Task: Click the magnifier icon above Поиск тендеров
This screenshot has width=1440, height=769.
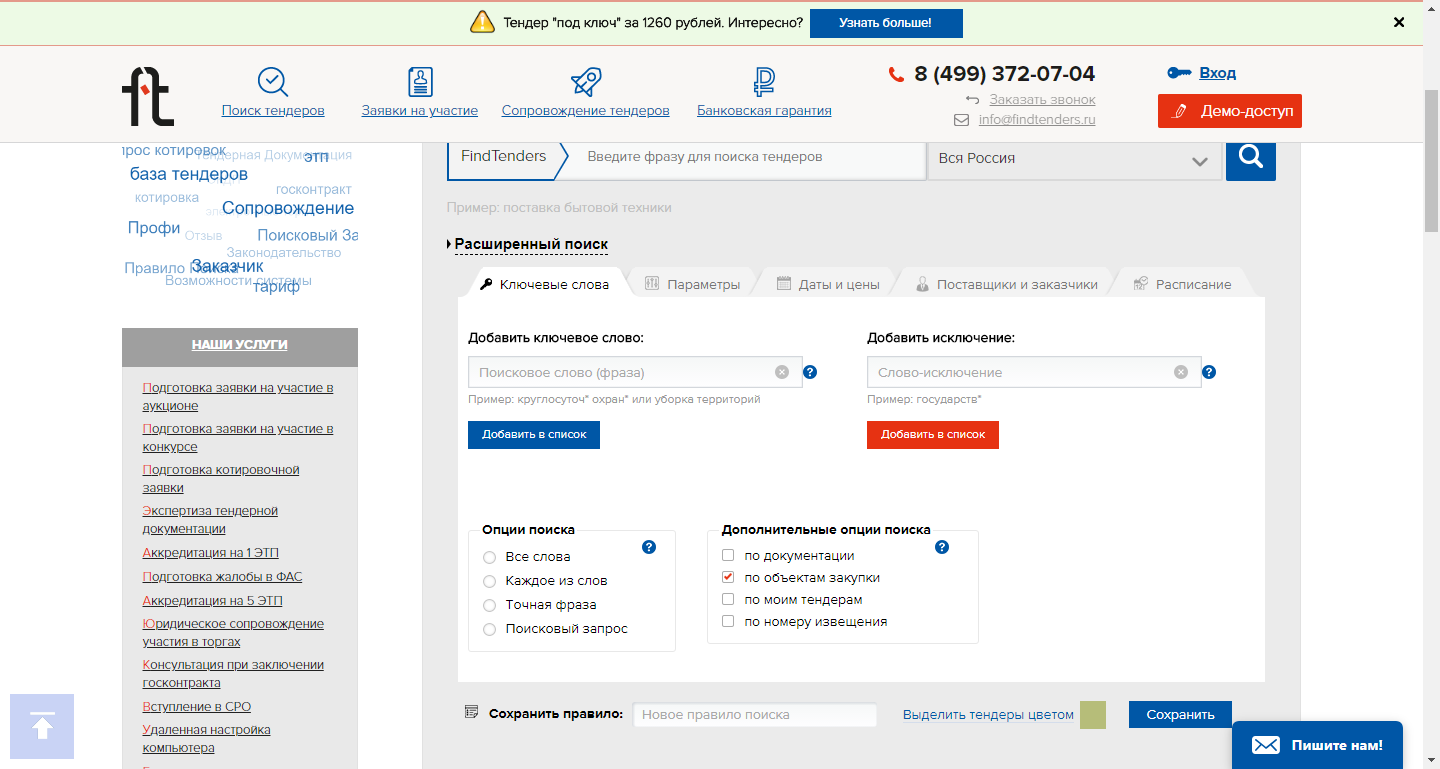Action: coord(273,81)
